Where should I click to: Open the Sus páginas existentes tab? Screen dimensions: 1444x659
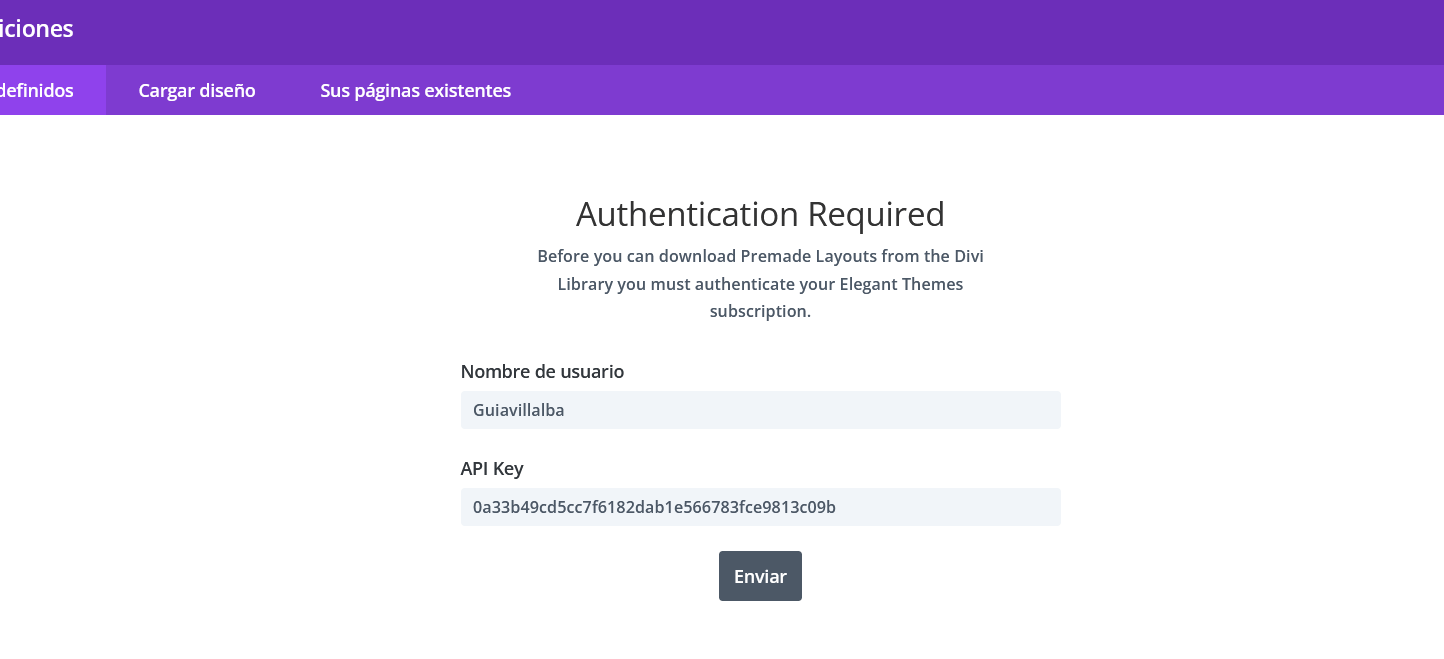point(415,91)
